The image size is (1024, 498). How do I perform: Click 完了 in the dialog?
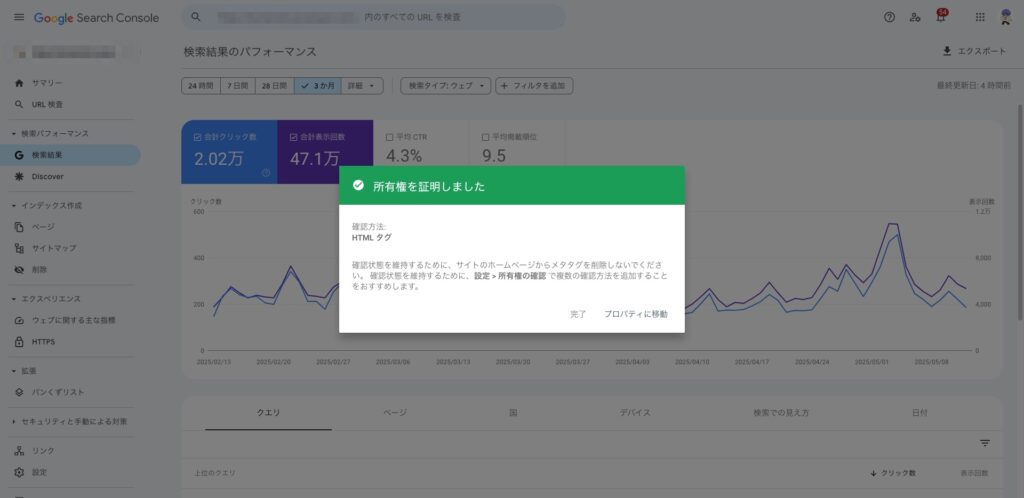578,314
